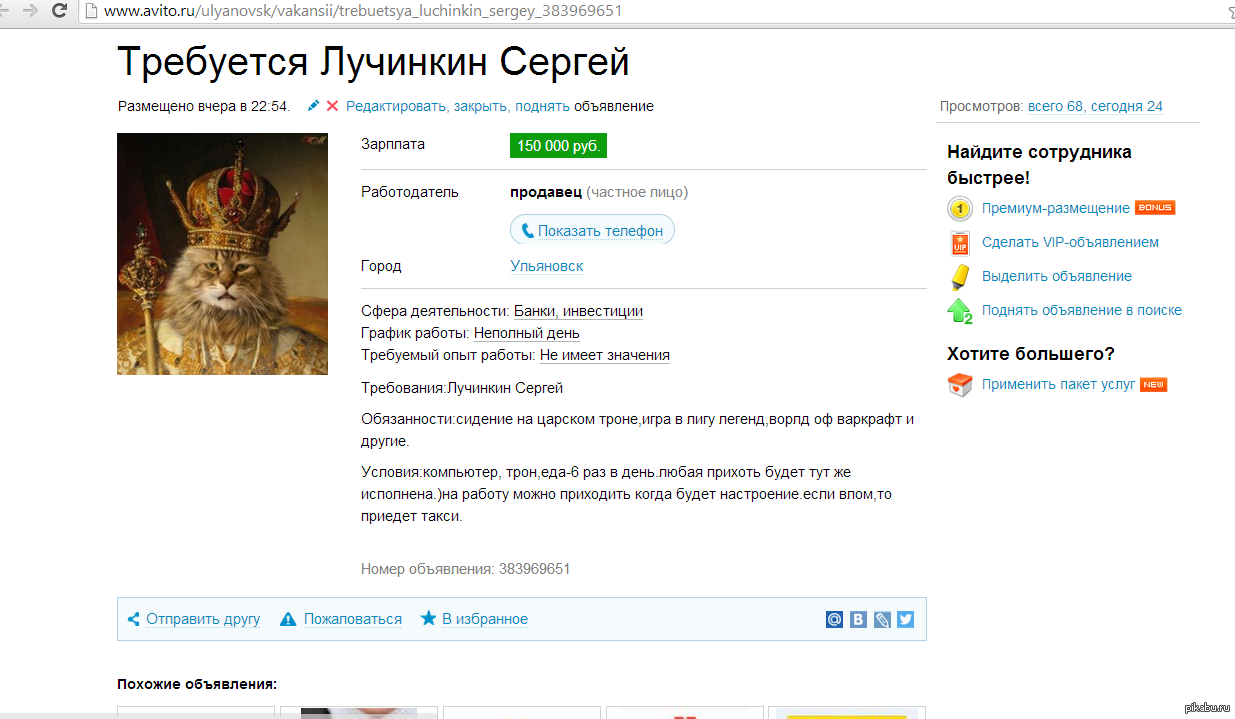Share via Mail.ru @ icon
The image size is (1235, 719).
pyautogui.click(x=835, y=619)
